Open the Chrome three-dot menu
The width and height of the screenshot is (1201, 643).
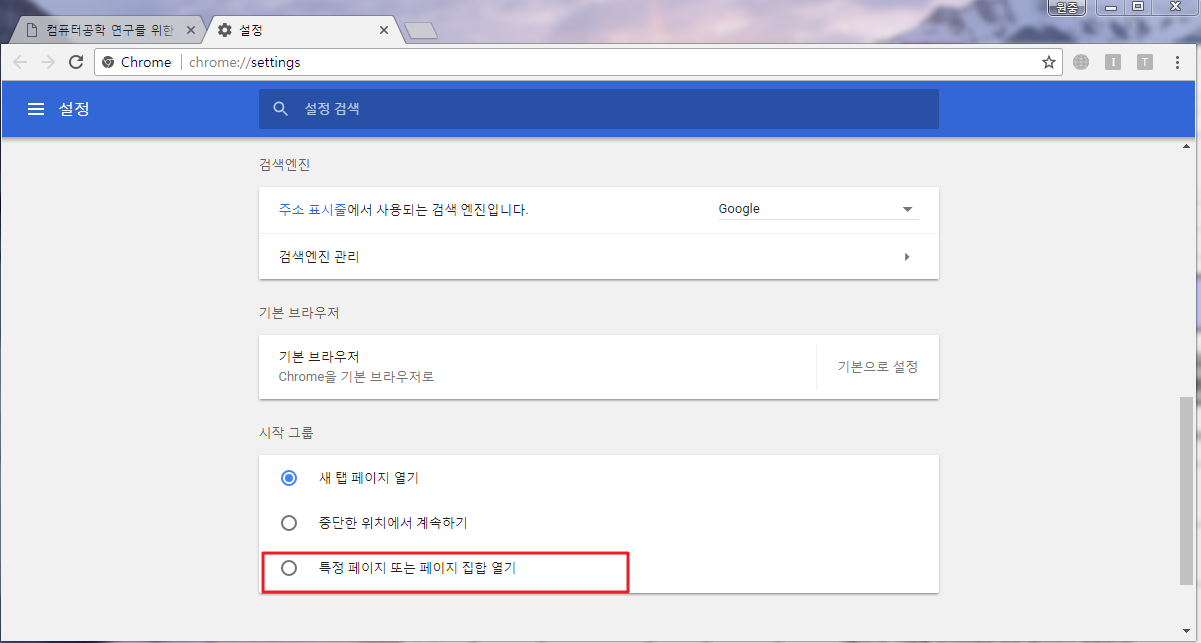pos(1177,62)
